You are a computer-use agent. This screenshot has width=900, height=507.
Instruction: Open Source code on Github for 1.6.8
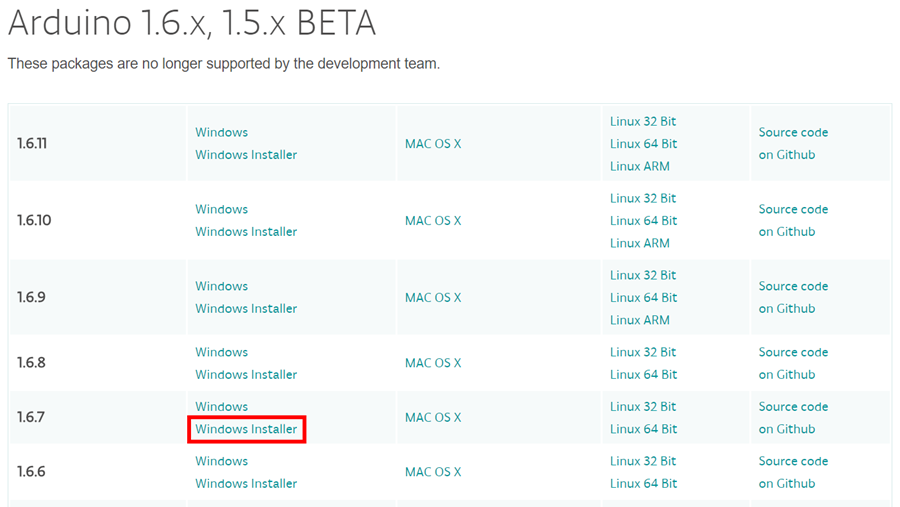793,363
